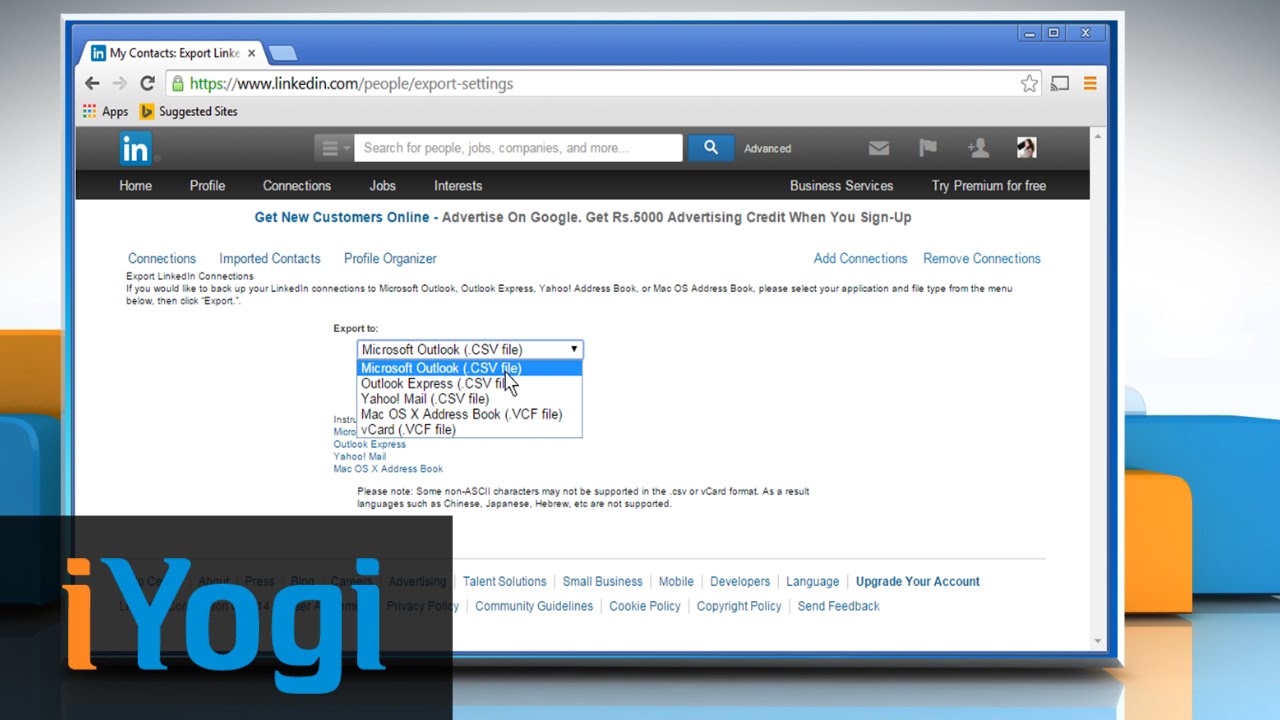Open the notifications flag icon

point(928,148)
